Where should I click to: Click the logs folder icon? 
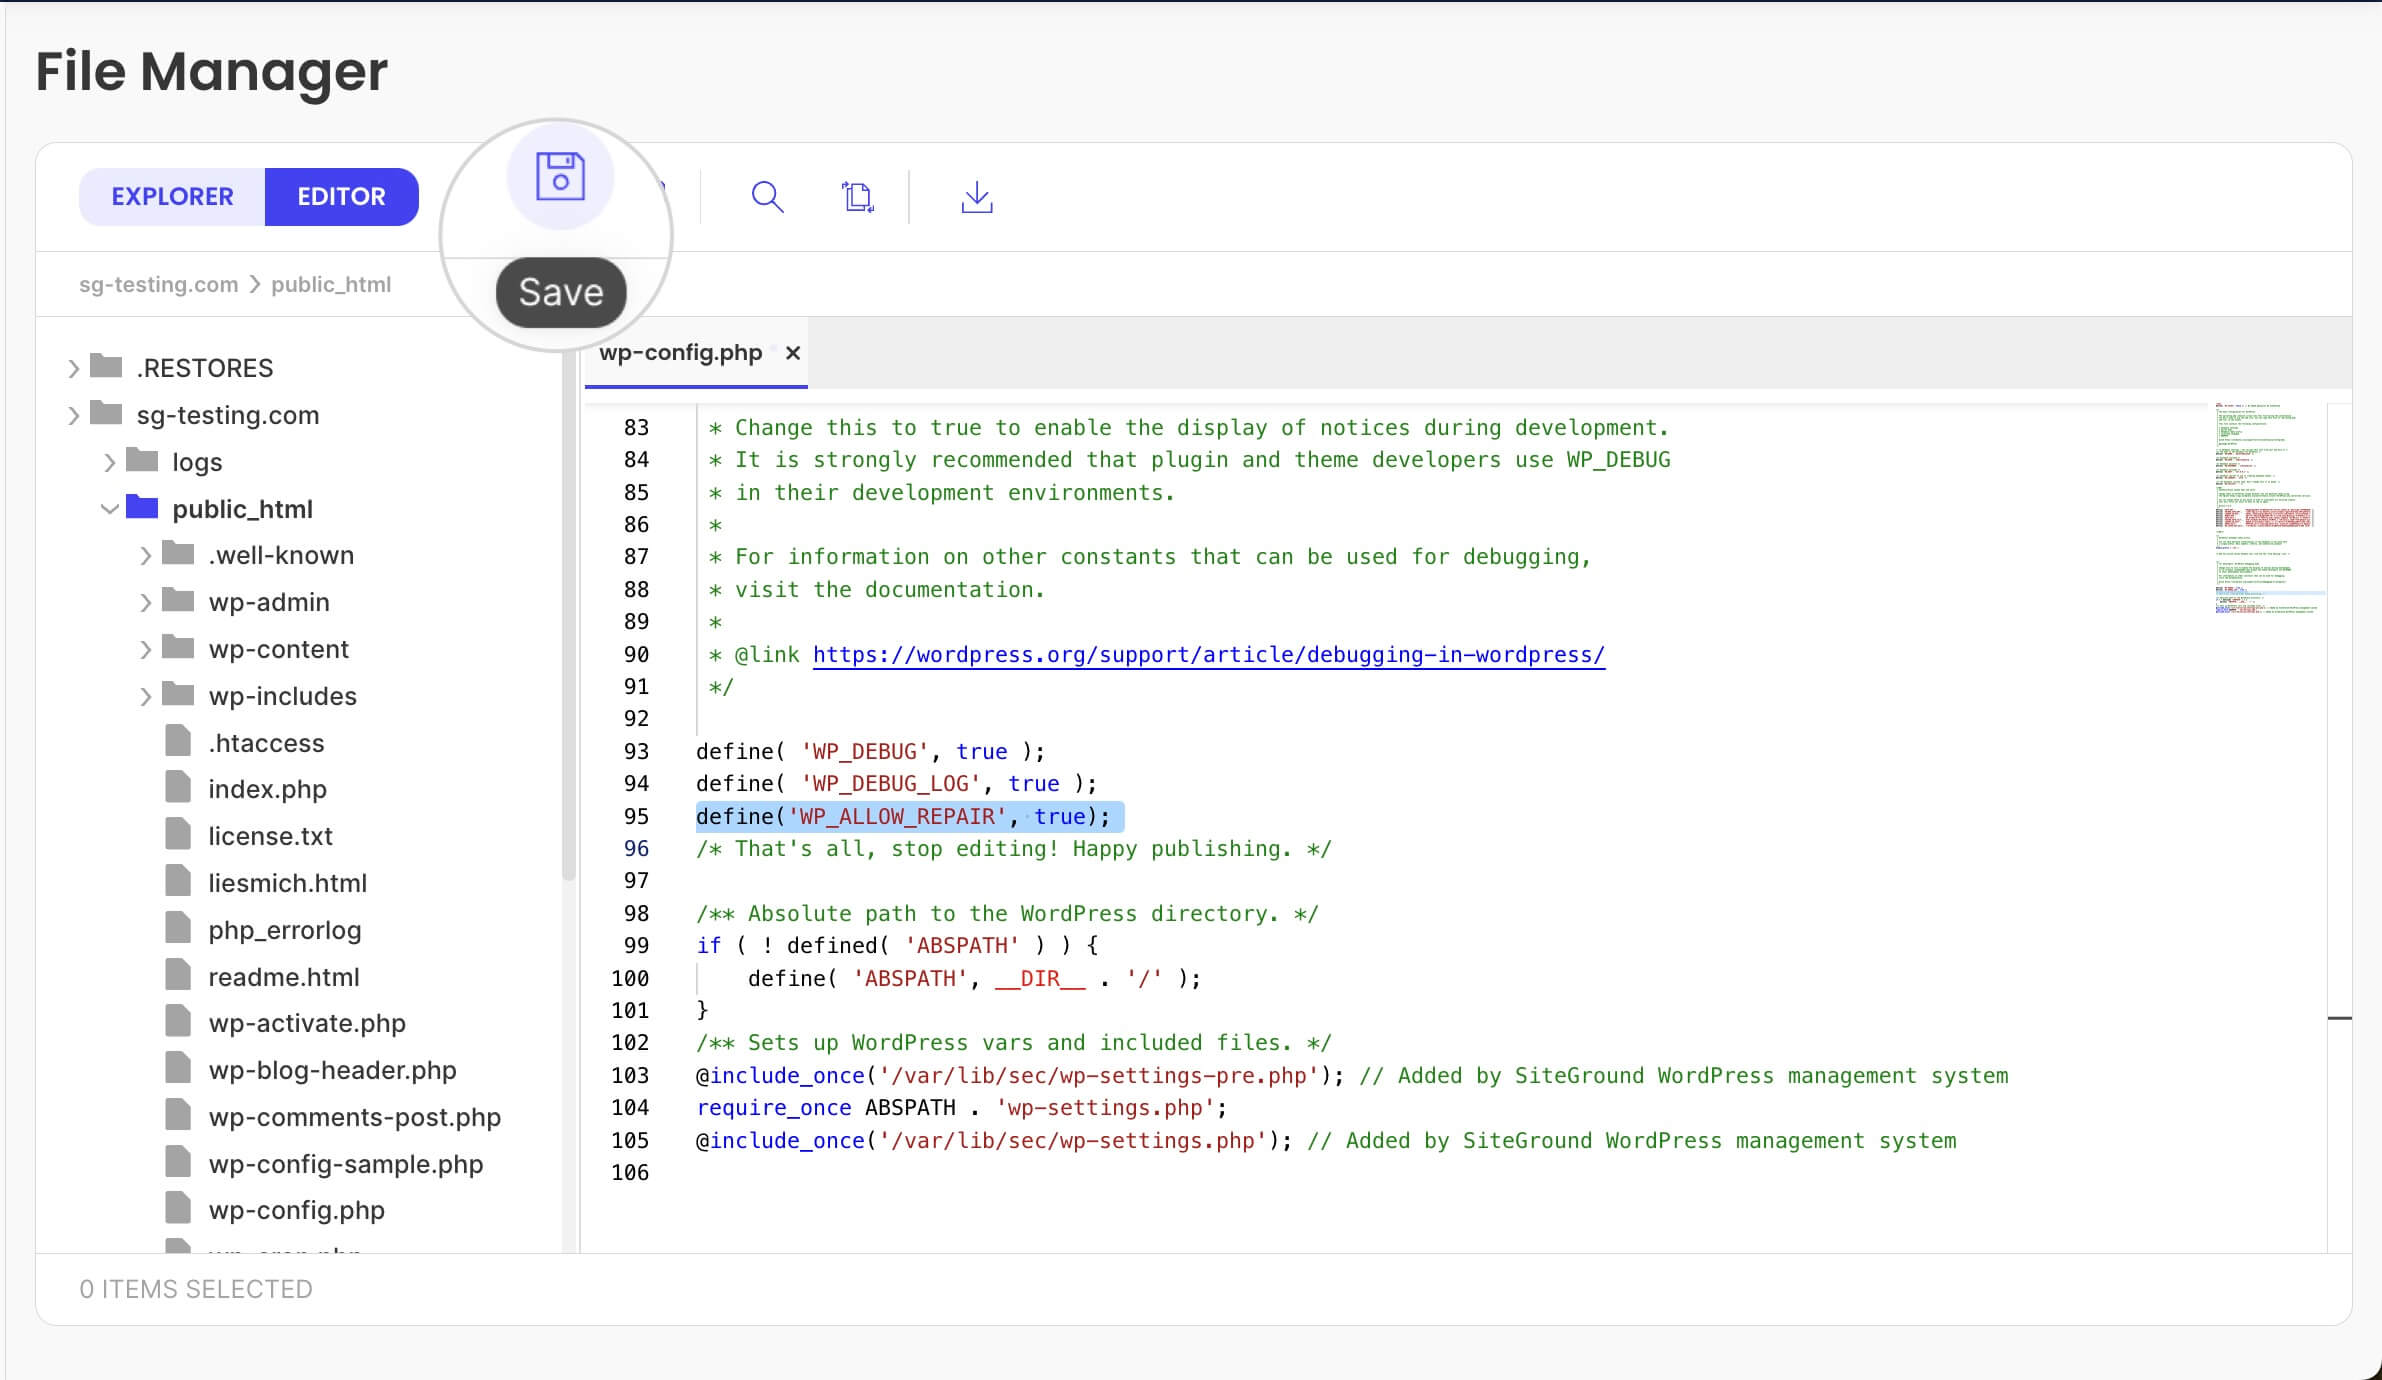[x=142, y=460]
